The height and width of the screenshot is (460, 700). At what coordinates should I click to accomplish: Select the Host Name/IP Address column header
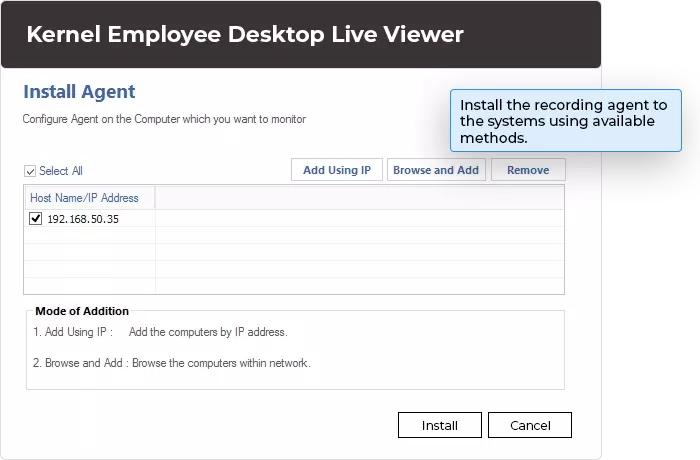click(90, 198)
